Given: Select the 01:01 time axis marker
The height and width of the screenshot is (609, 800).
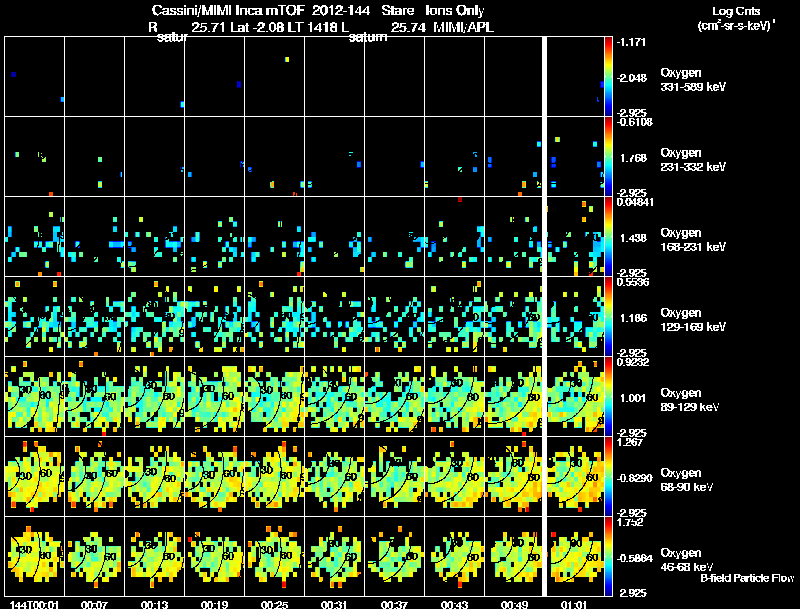Looking at the screenshot, I should click(x=574, y=604).
